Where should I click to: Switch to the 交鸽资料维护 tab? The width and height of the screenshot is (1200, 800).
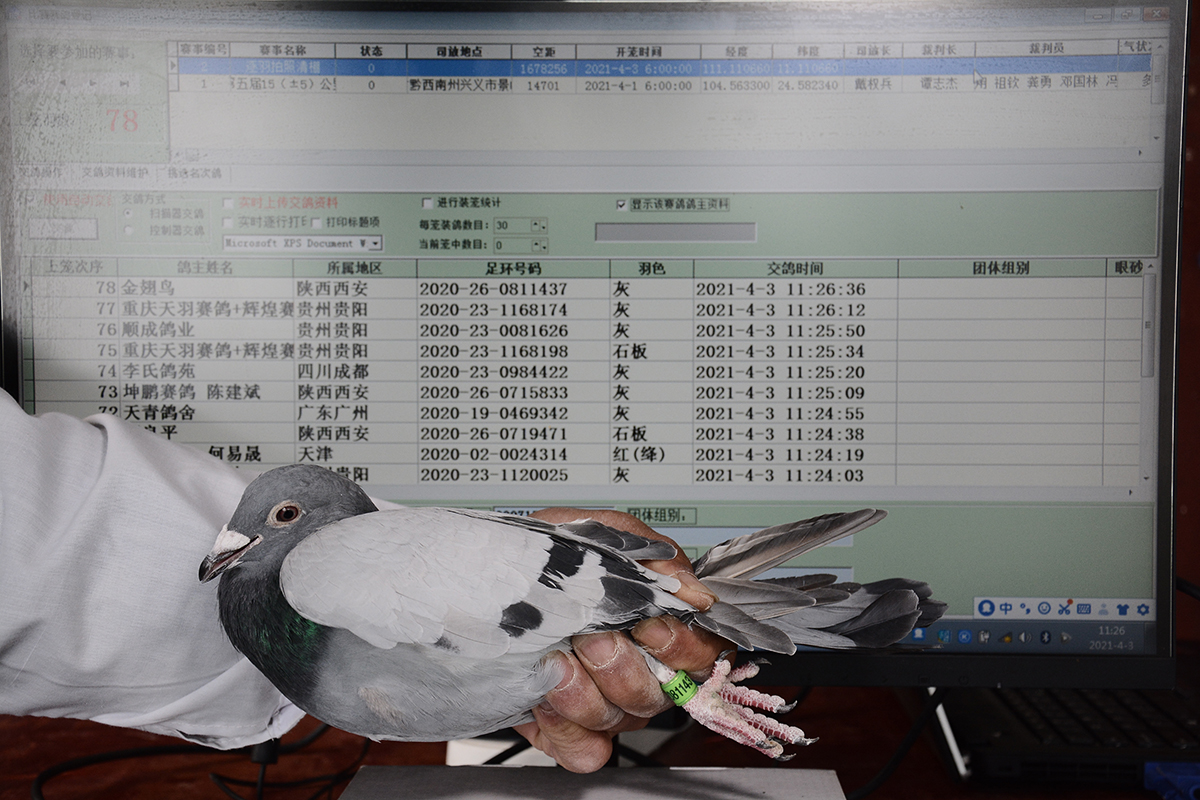(x=114, y=173)
